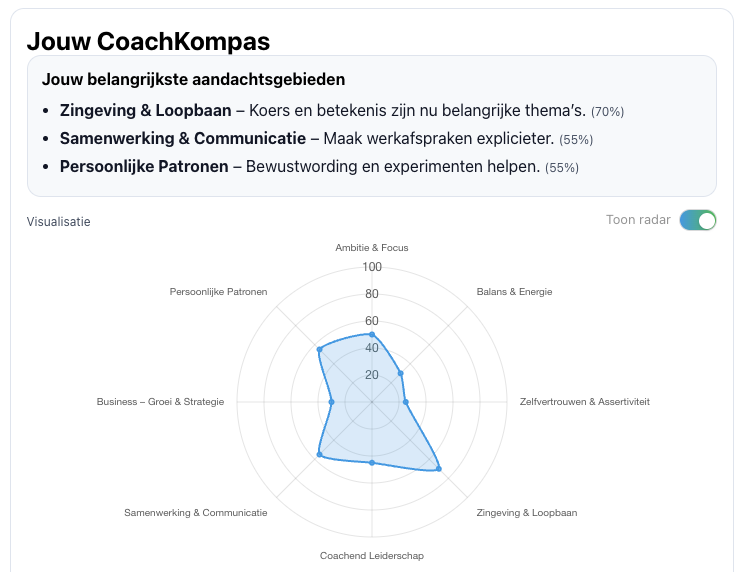Click the Ambitie & Focus axis label
Image resolution: width=755 pixels, height=572 pixels.
[372, 247]
